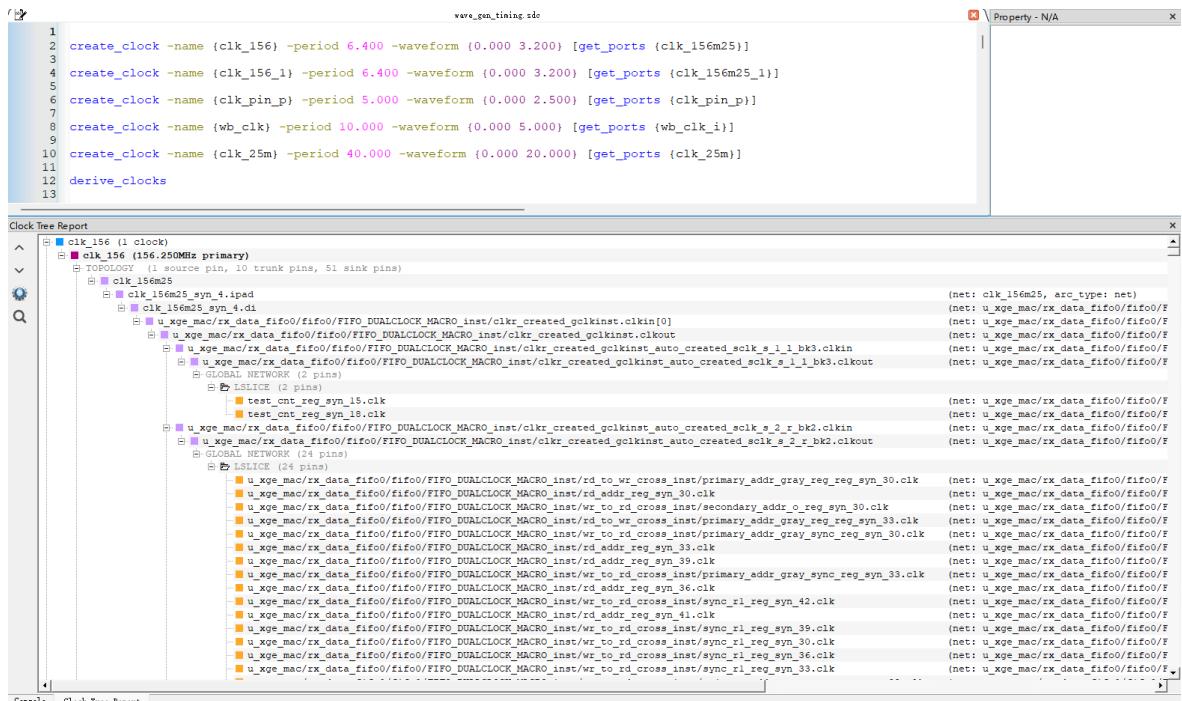Screen dimensions: 1182x701
Task: Collapse the TOPOLOGY node
Action: (76, 268)
